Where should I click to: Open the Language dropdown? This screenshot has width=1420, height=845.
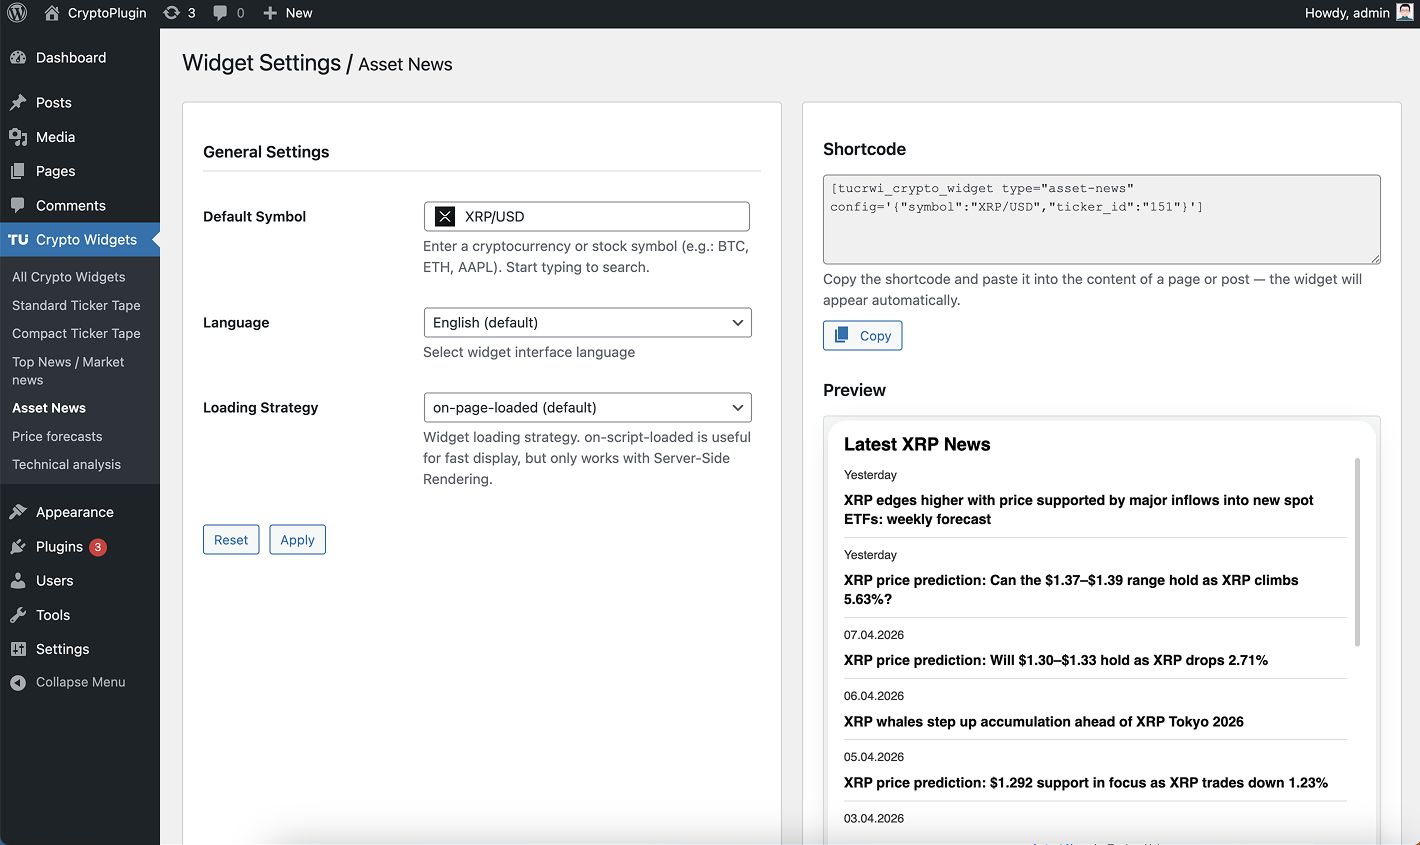click(587, 322)
